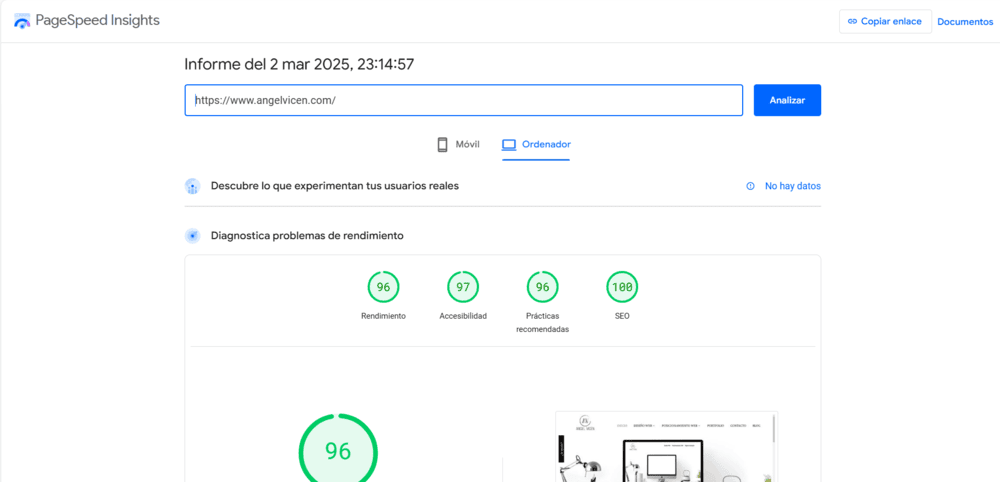Click the mobile phone icon
1000x482 pixels.
pyautogui.click(x=443, y=145)
